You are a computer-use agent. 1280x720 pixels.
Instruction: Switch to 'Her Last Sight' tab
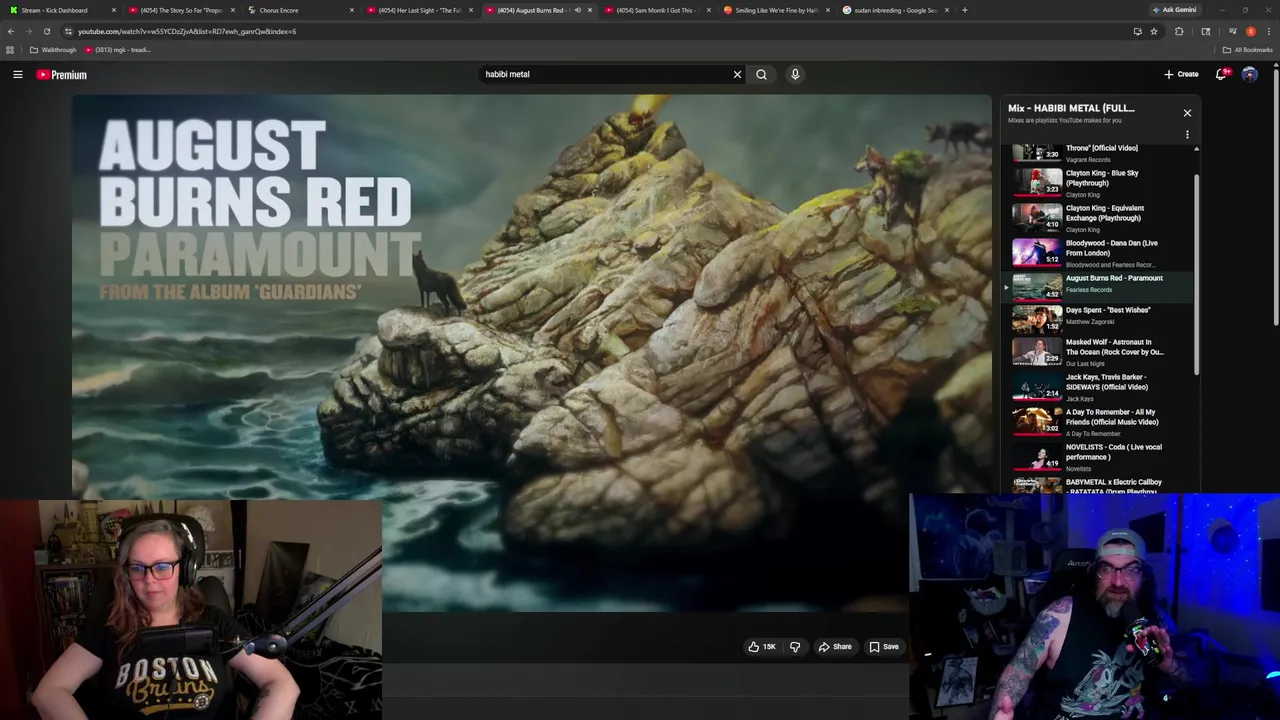pos(419,10)
